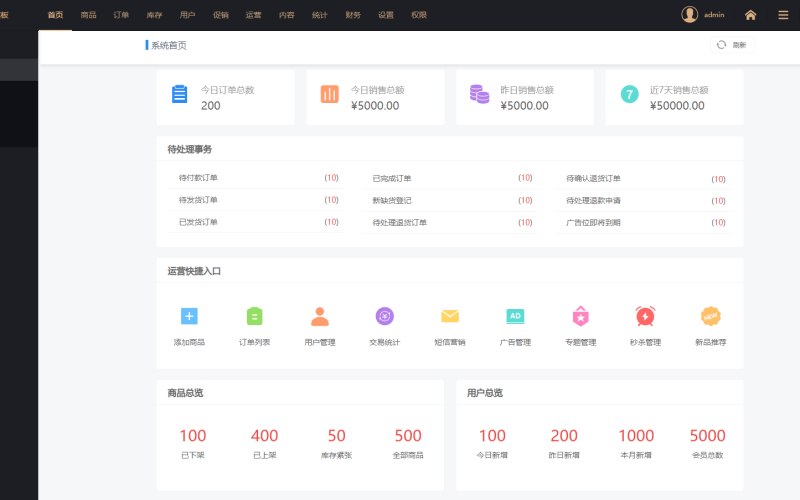Click the 待处理事务 section heading
The image size is (800, 500).
[x=189, y=149]
